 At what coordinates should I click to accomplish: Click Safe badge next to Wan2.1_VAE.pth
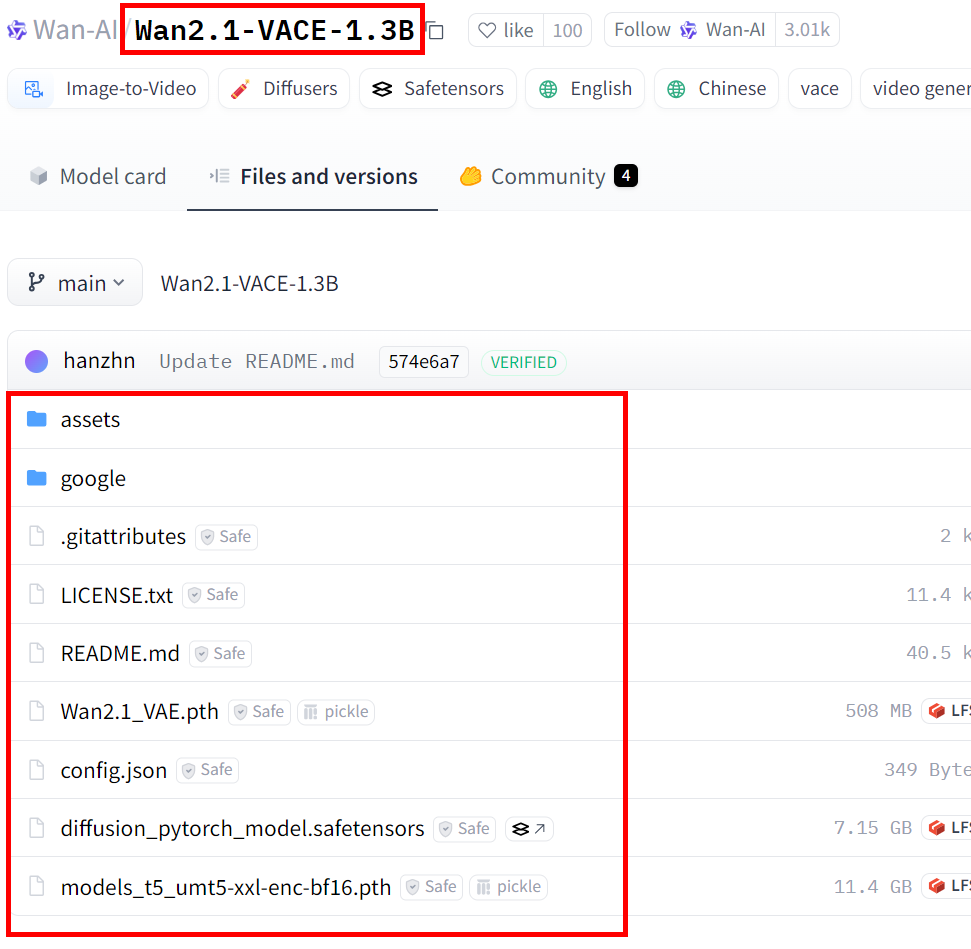[x=259, y=712]
